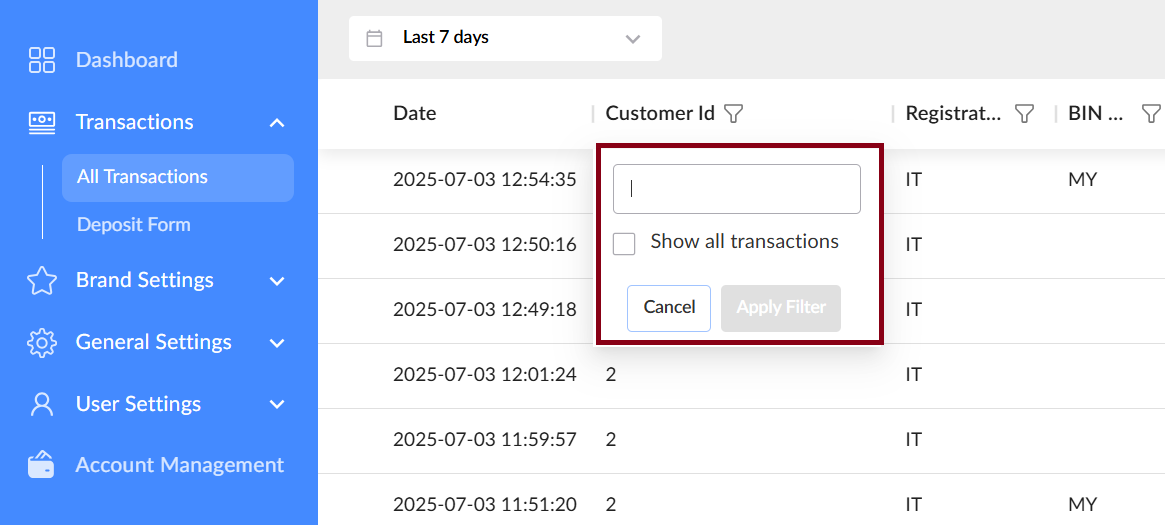Image resolution: width=1165 pixels, height=525 pixels.
Task: Expand the User Settings chevron
Action: tap(277, 405)
